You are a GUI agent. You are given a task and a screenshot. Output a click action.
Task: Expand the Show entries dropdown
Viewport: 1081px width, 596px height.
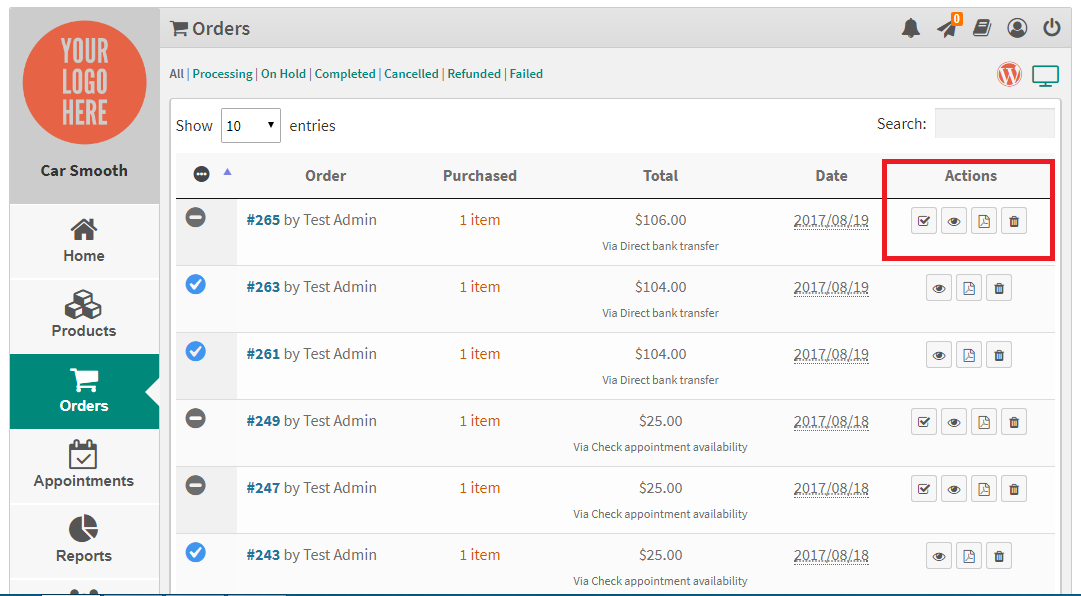[250, 125]
